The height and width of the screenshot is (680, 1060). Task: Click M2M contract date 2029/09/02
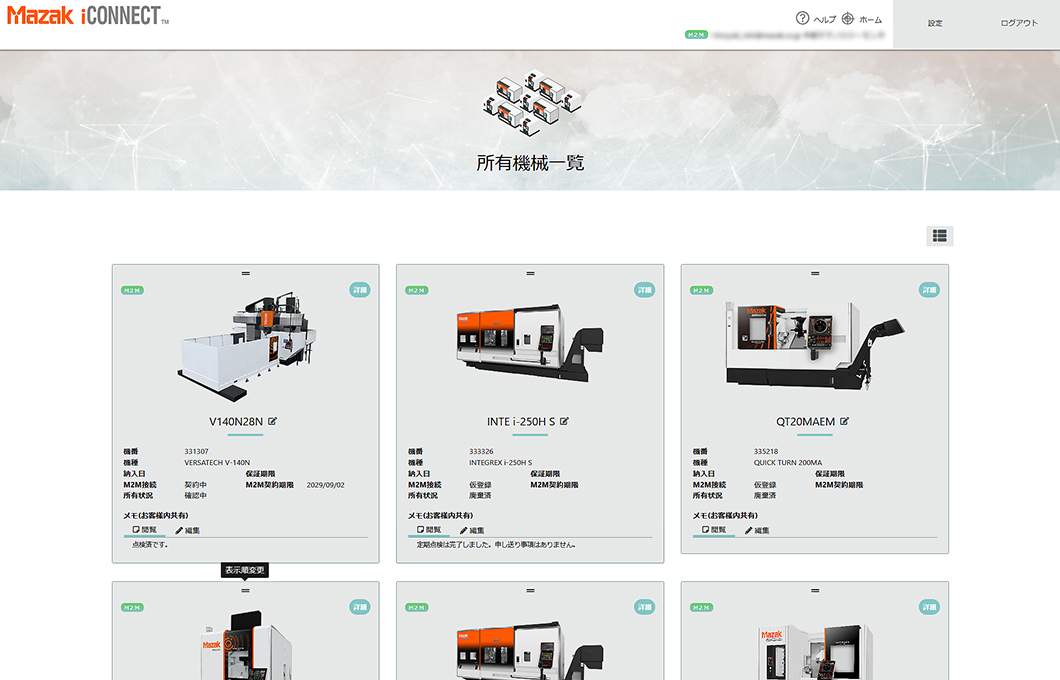point(325,485)
